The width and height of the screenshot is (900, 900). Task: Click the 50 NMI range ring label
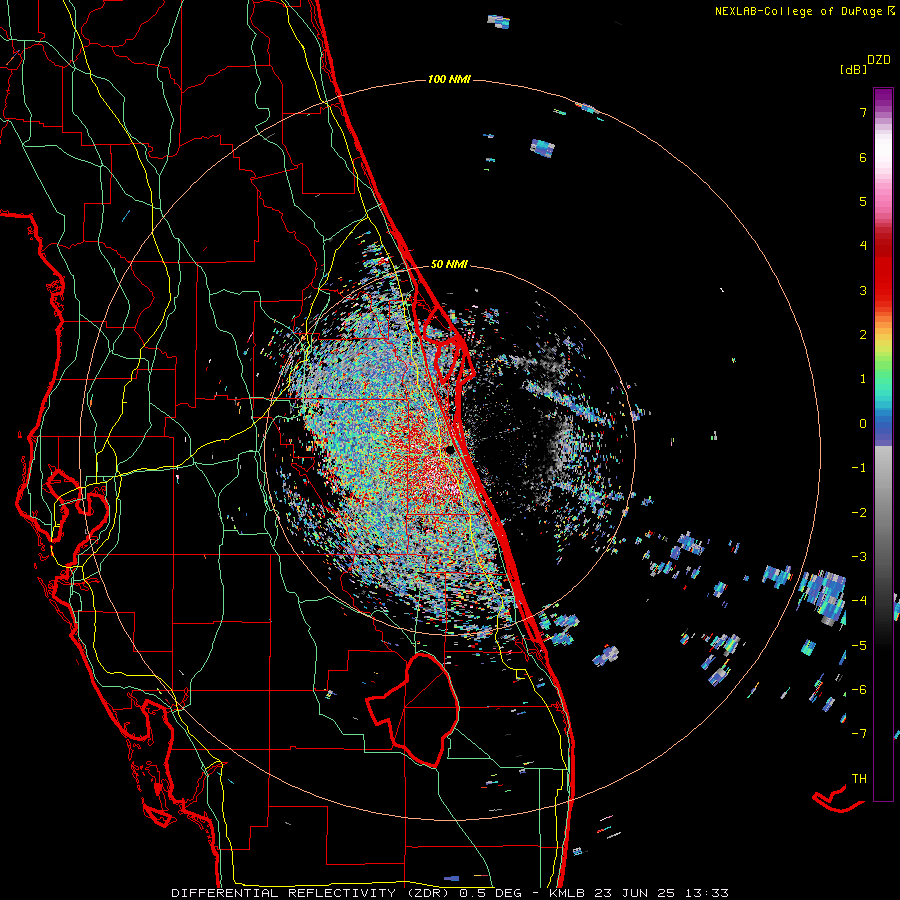[x=449, y=264]
